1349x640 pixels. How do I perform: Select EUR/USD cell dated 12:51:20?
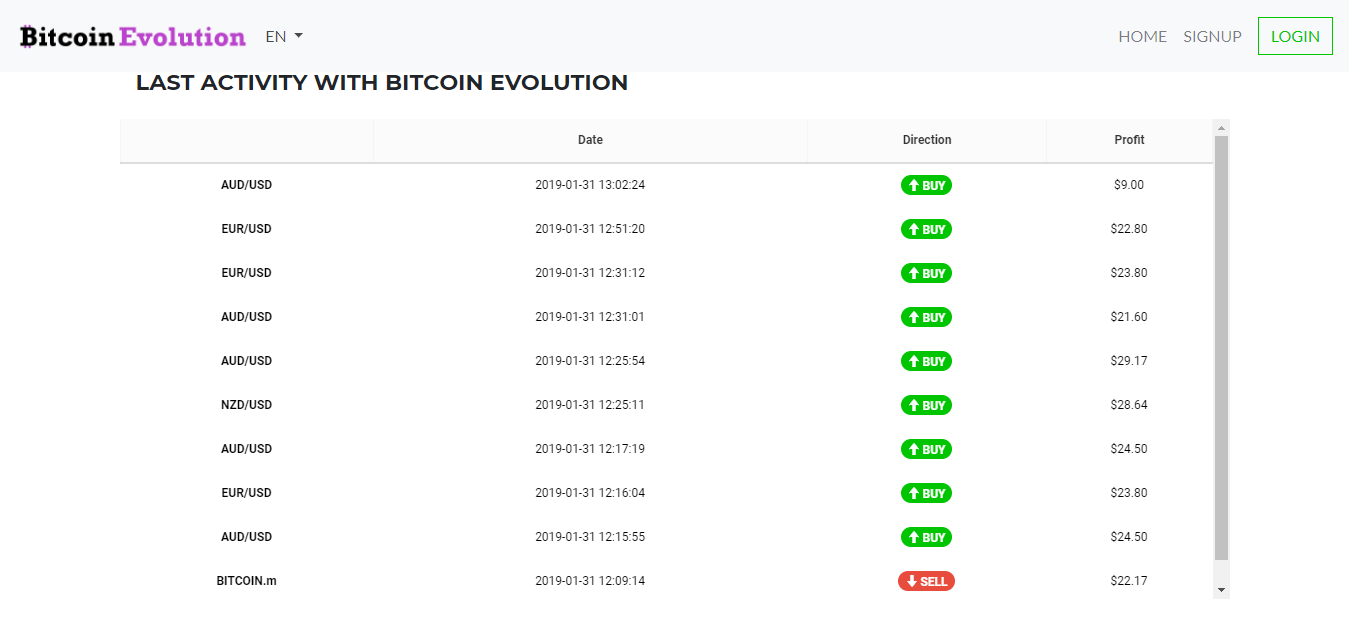[x=247, y=229]
